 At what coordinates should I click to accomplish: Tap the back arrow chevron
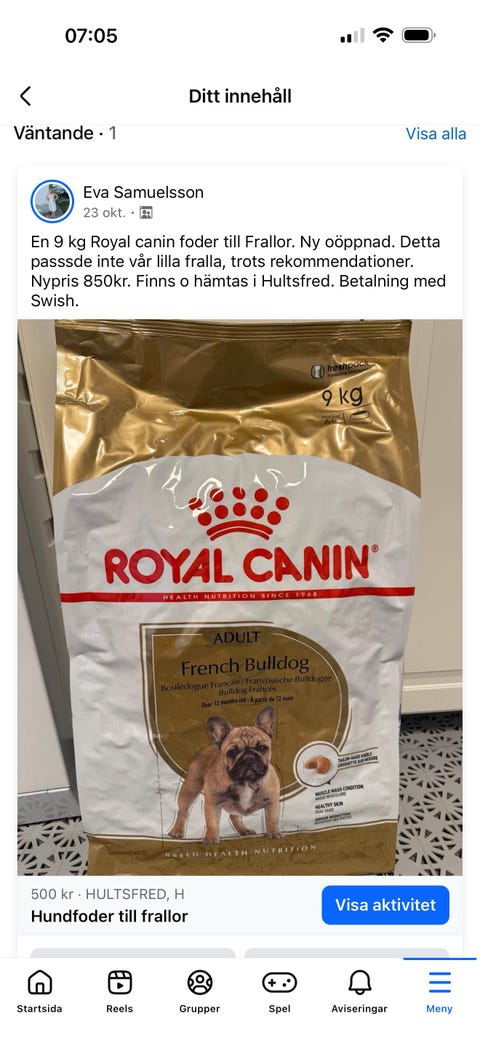coord(25,96)
